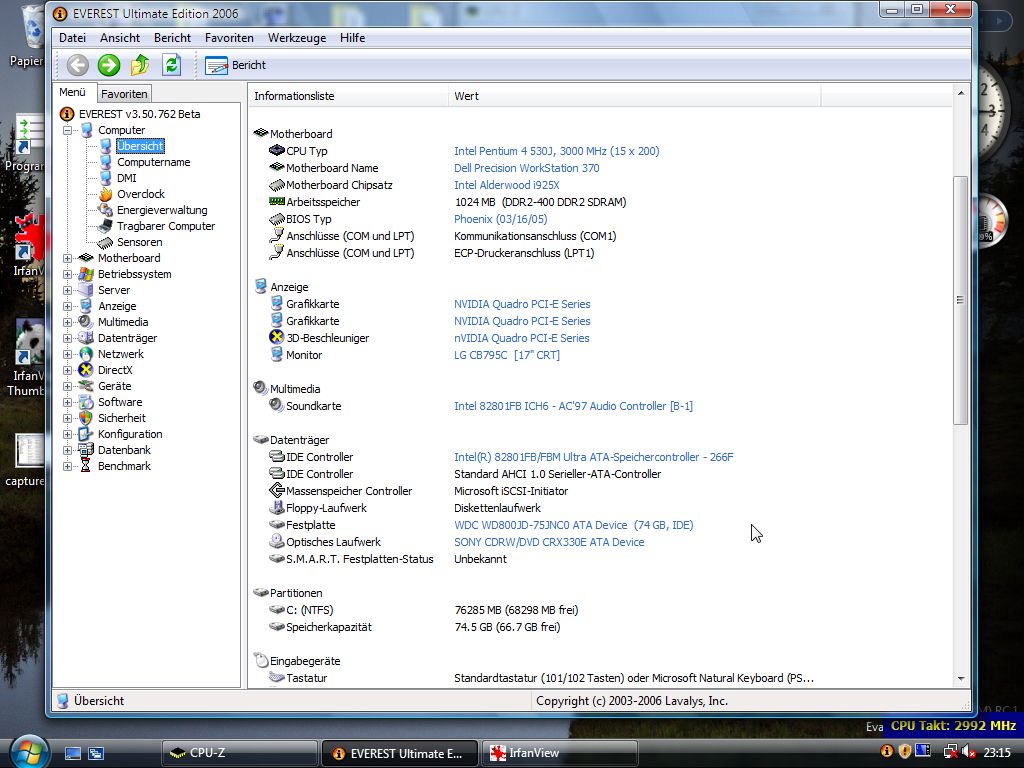The width and height of the screenshot is (1024, 768).
Task: Open the Ansicht menu
Action: coord(120,38)
